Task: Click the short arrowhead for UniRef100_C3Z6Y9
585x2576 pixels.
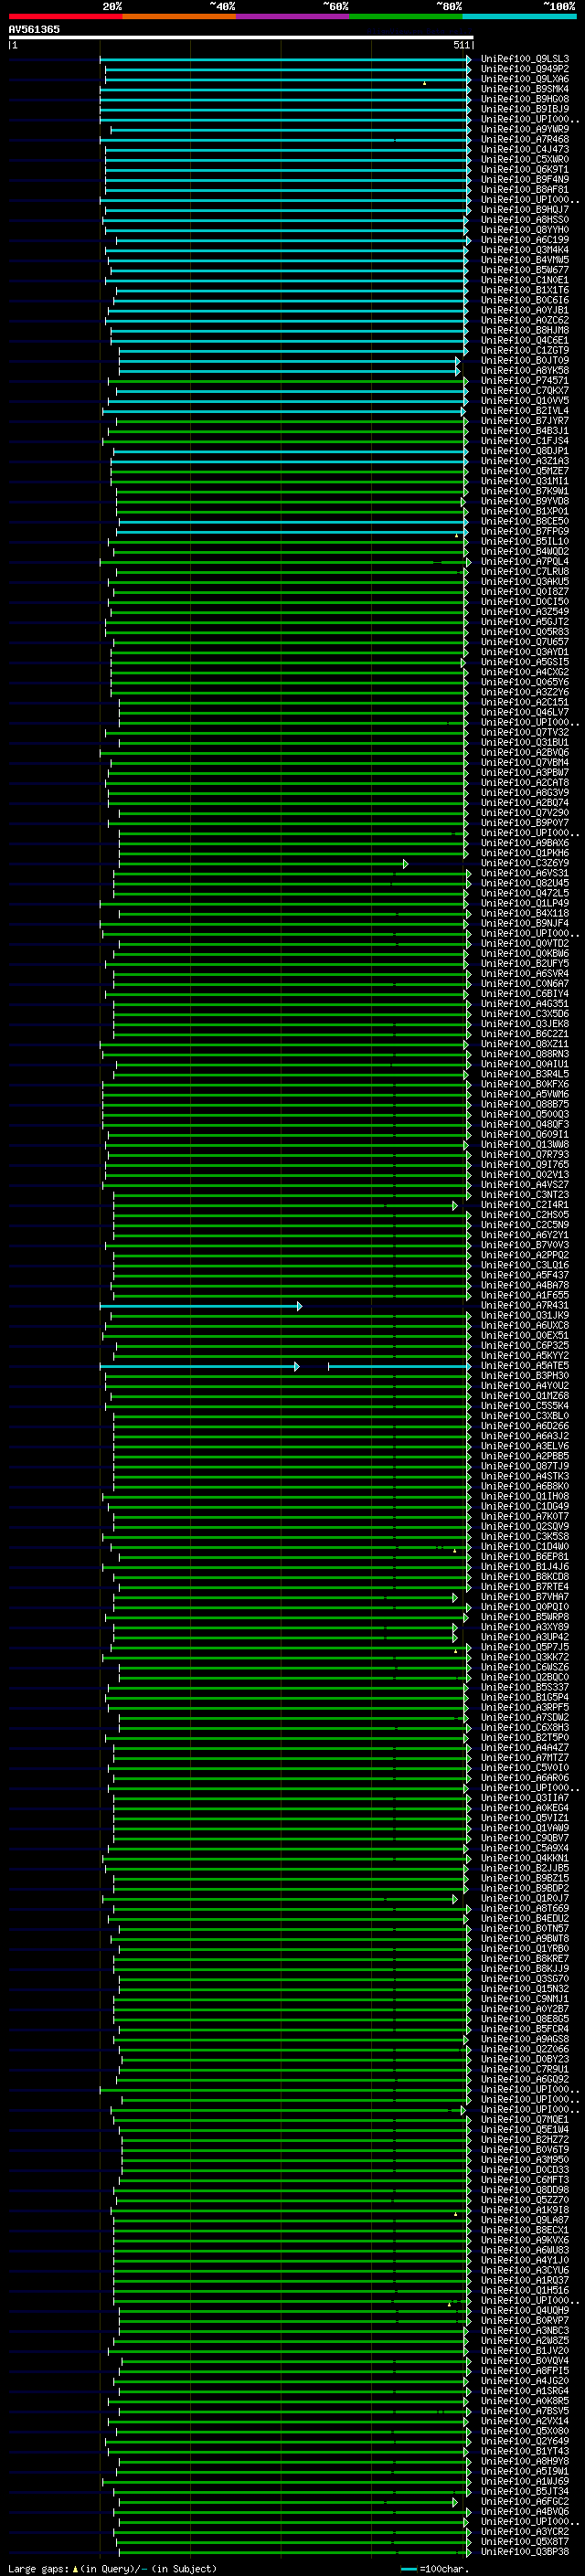Action: click(405, 863)
